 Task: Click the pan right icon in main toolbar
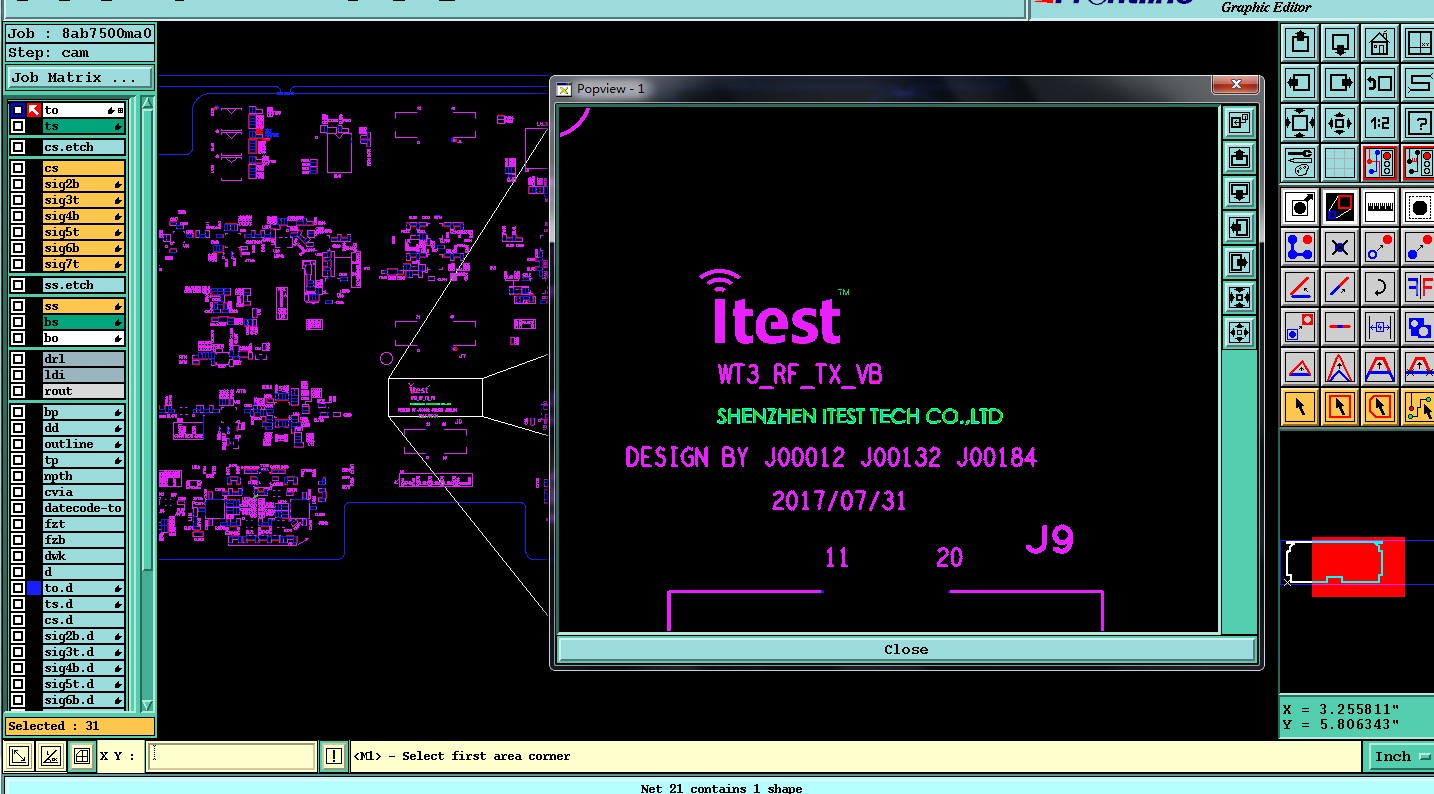coord(1340,83)
